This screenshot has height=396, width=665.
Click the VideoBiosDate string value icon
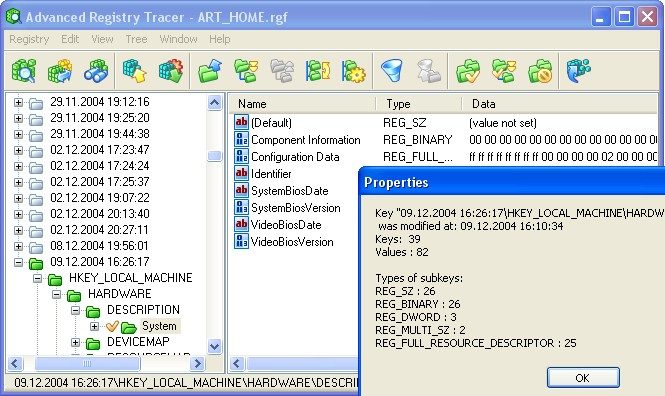[241, 224]
